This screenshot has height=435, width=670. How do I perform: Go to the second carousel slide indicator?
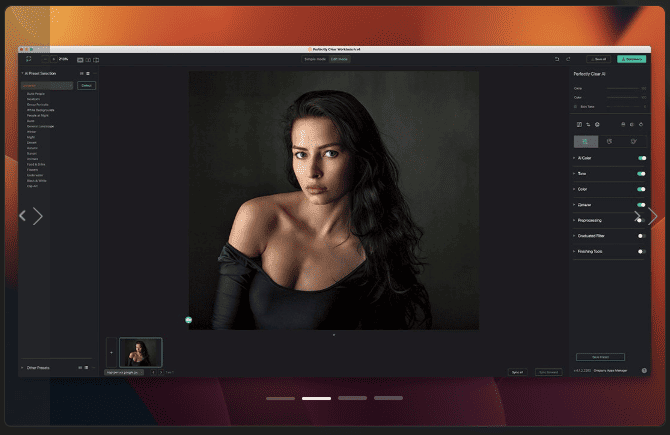click(316, 398)
